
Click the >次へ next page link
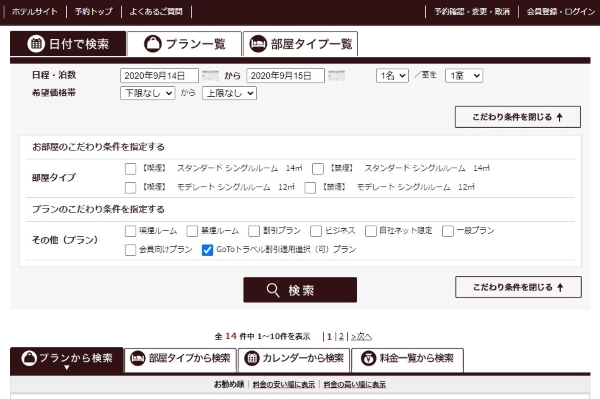[x=361, y=337]
